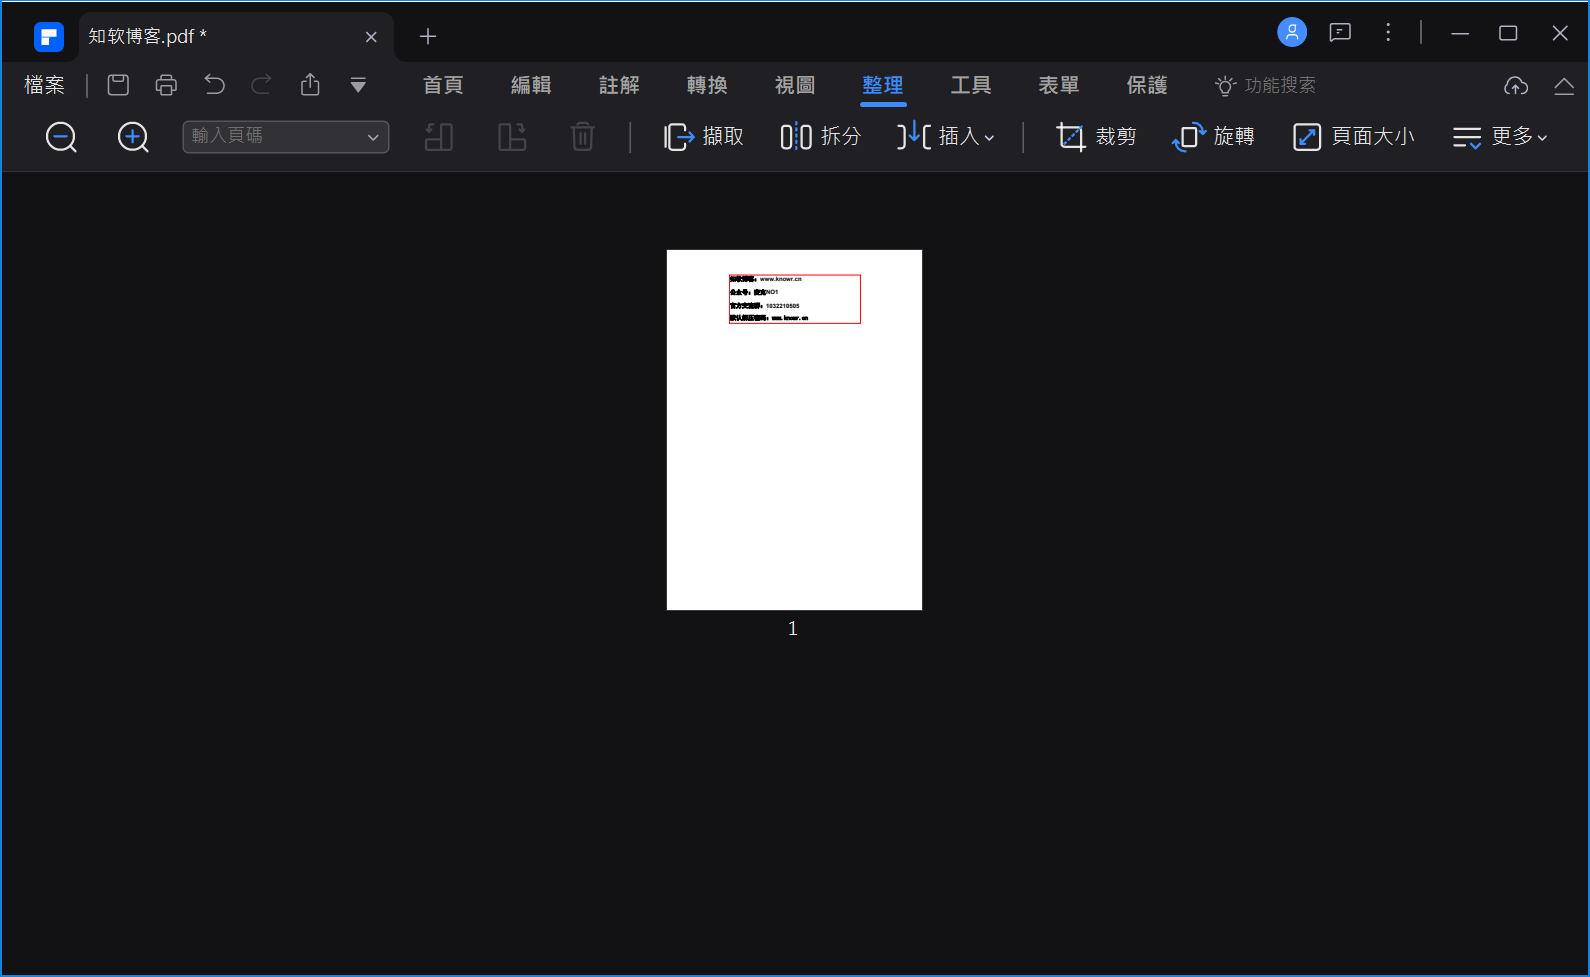Screen dimensions: 1590x977
Task: Open the page number dropdown arrow
Action: tap(373, 137)
